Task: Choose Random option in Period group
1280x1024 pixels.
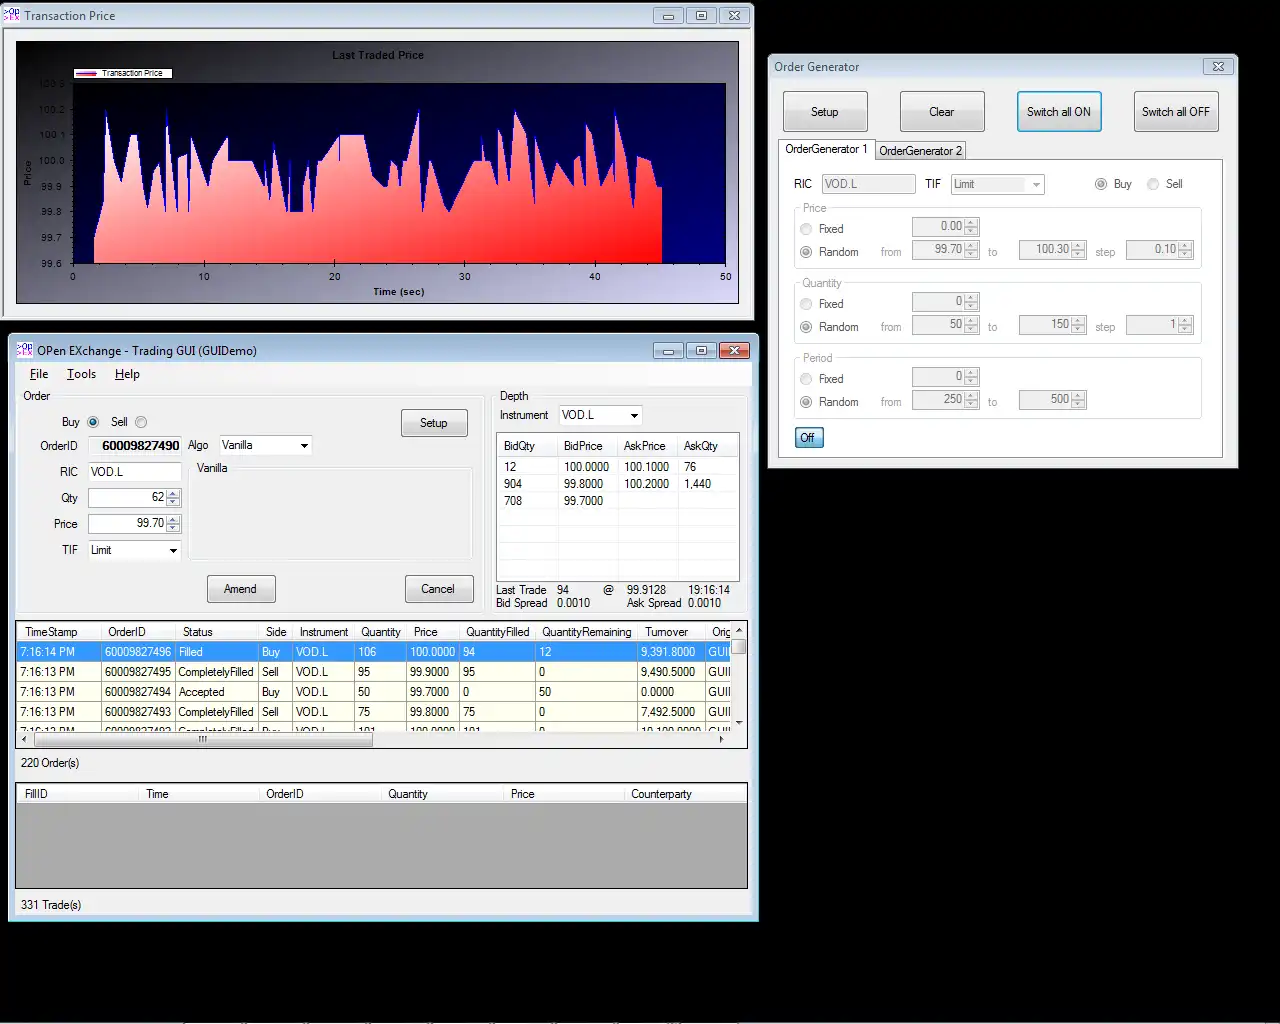Action: point(806,402)
